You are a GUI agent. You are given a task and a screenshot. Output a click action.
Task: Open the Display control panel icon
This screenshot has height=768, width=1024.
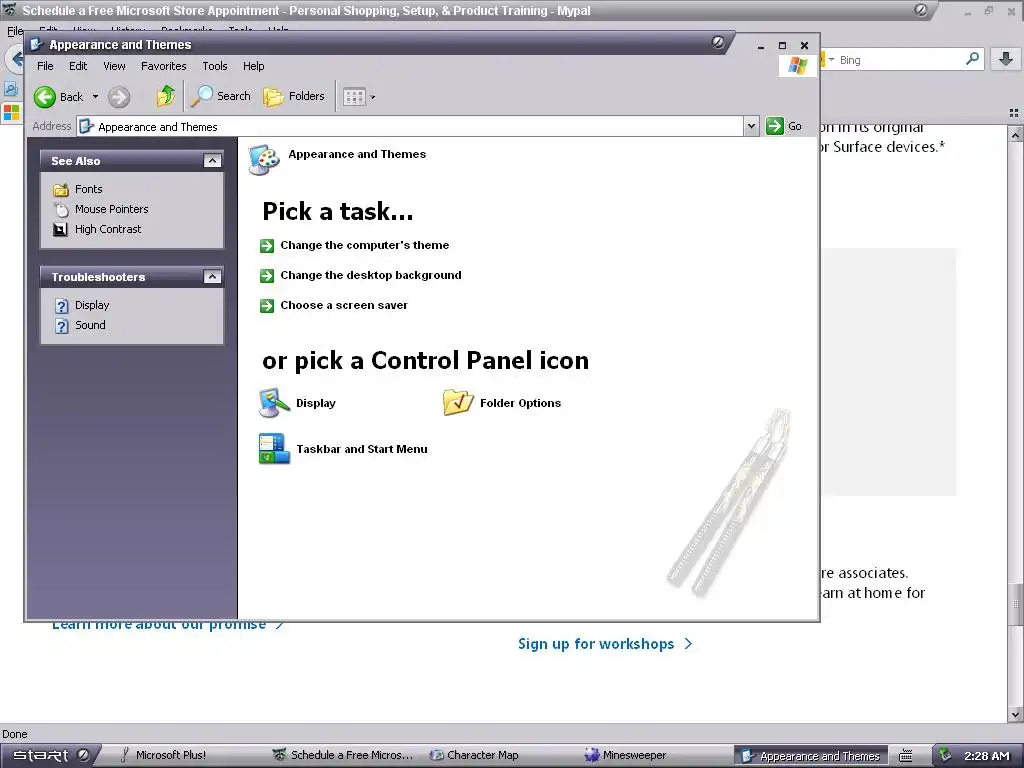point(297,403)
